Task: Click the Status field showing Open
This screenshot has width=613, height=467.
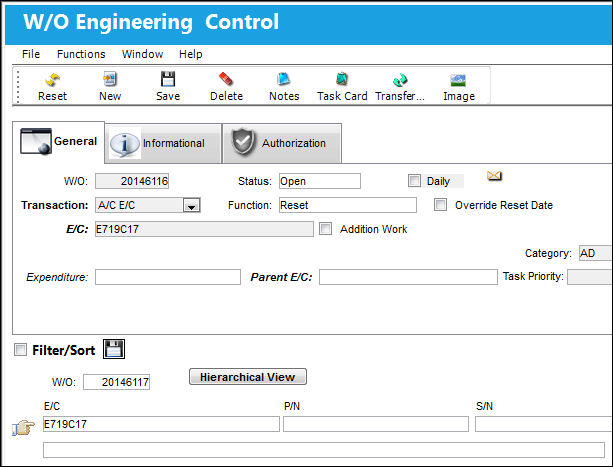Action: 320,181
